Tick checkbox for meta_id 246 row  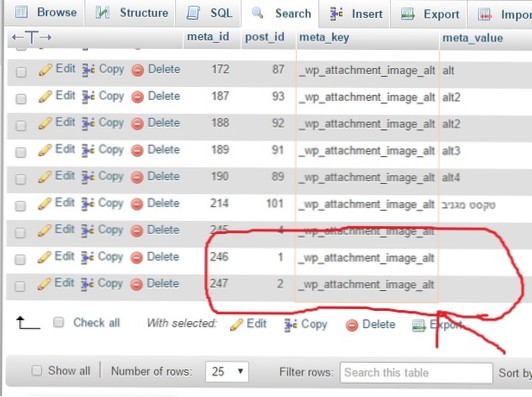[20, 259]
